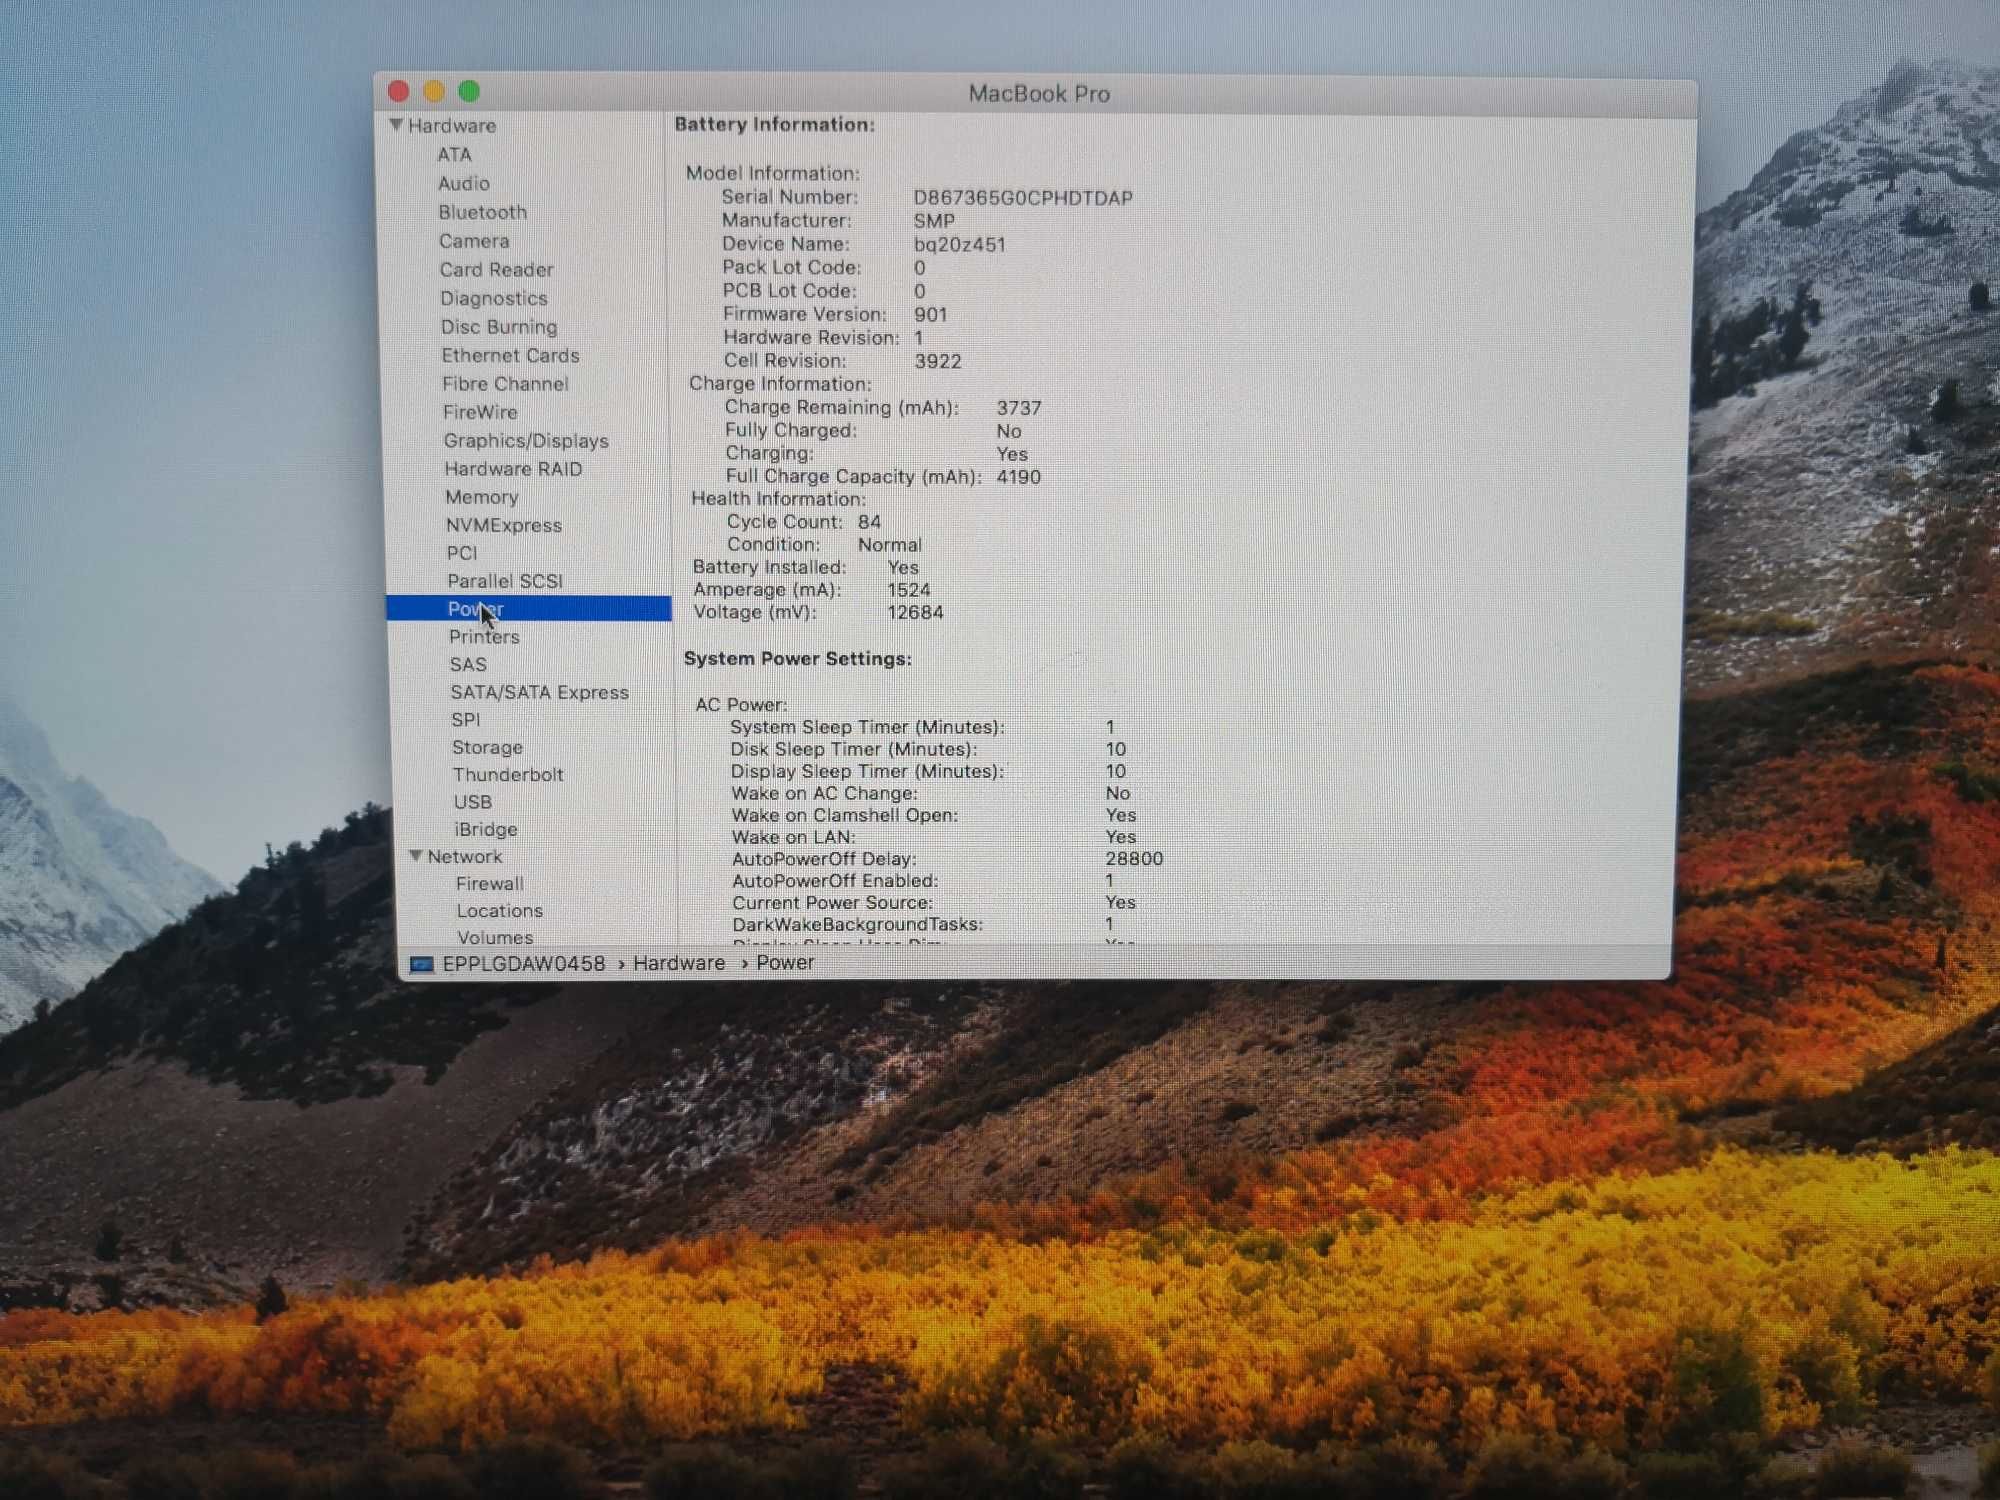Open USB section
2000x1500 pixels.
click(x=472, y=801)
